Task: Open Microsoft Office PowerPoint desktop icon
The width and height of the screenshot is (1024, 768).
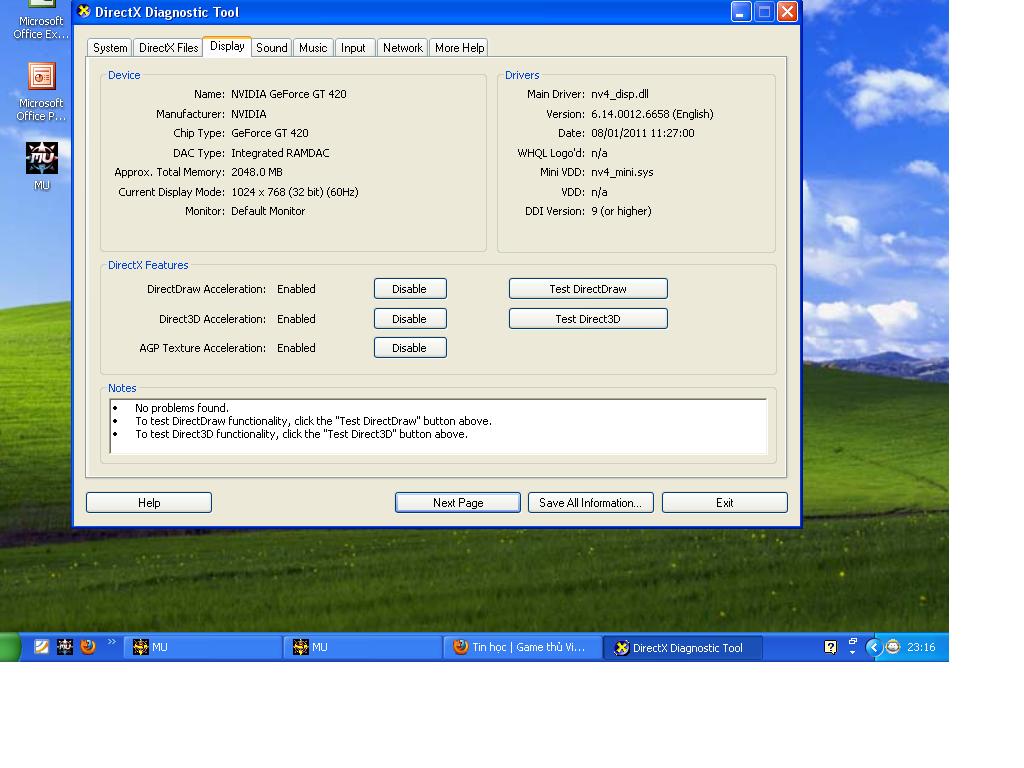Action: click(41, 91)
